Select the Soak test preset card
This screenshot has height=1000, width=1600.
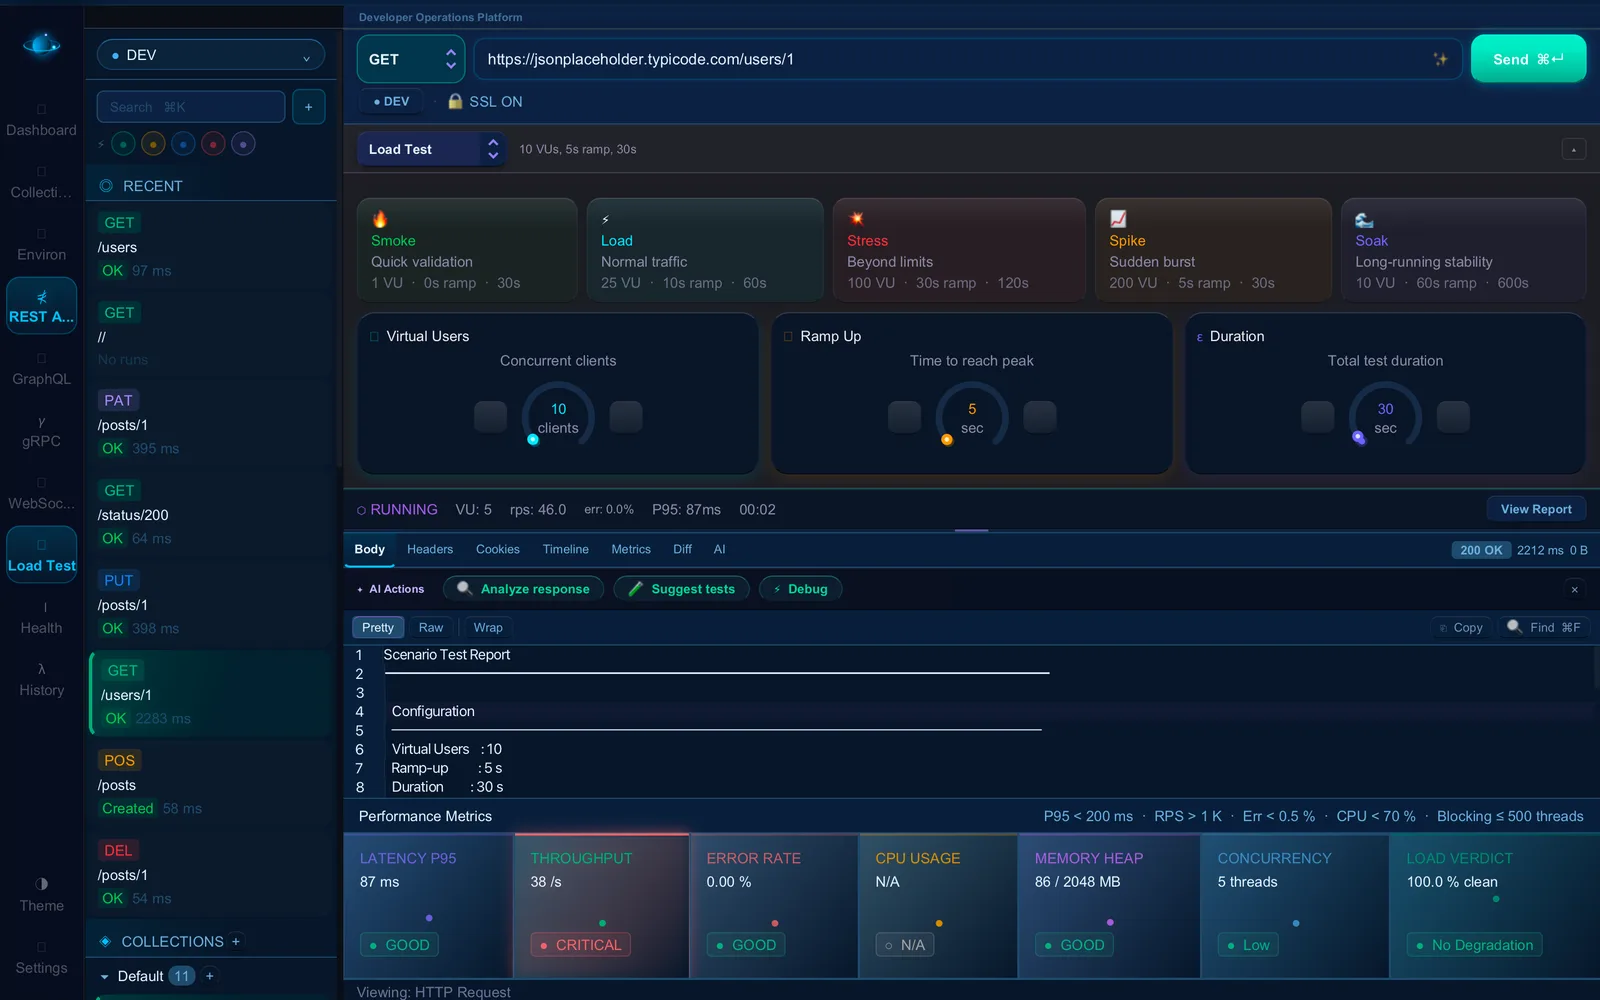pyautogui.click(x=1463, y=249)
